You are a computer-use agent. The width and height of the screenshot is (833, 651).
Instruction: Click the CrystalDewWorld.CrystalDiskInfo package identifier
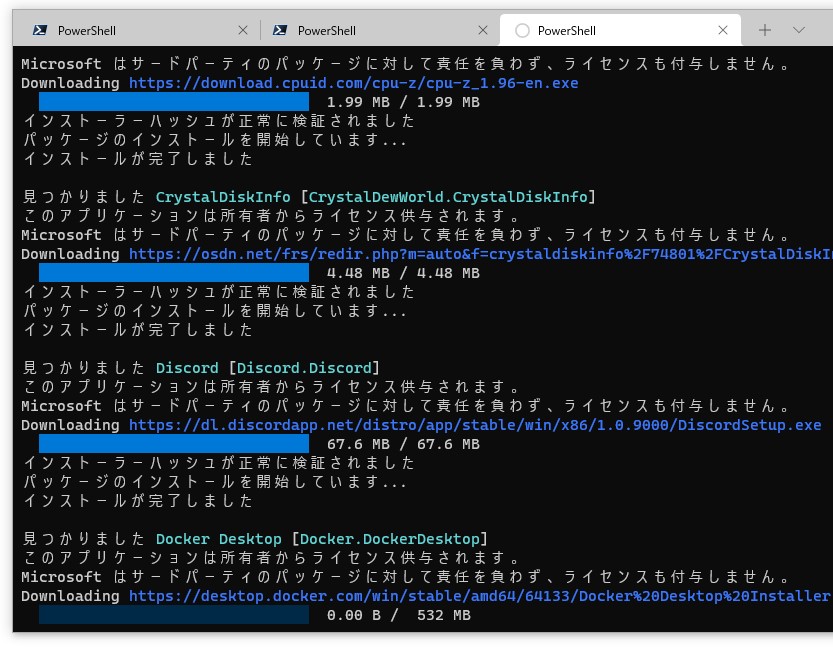pyautogui.click(x=430, y=197)
